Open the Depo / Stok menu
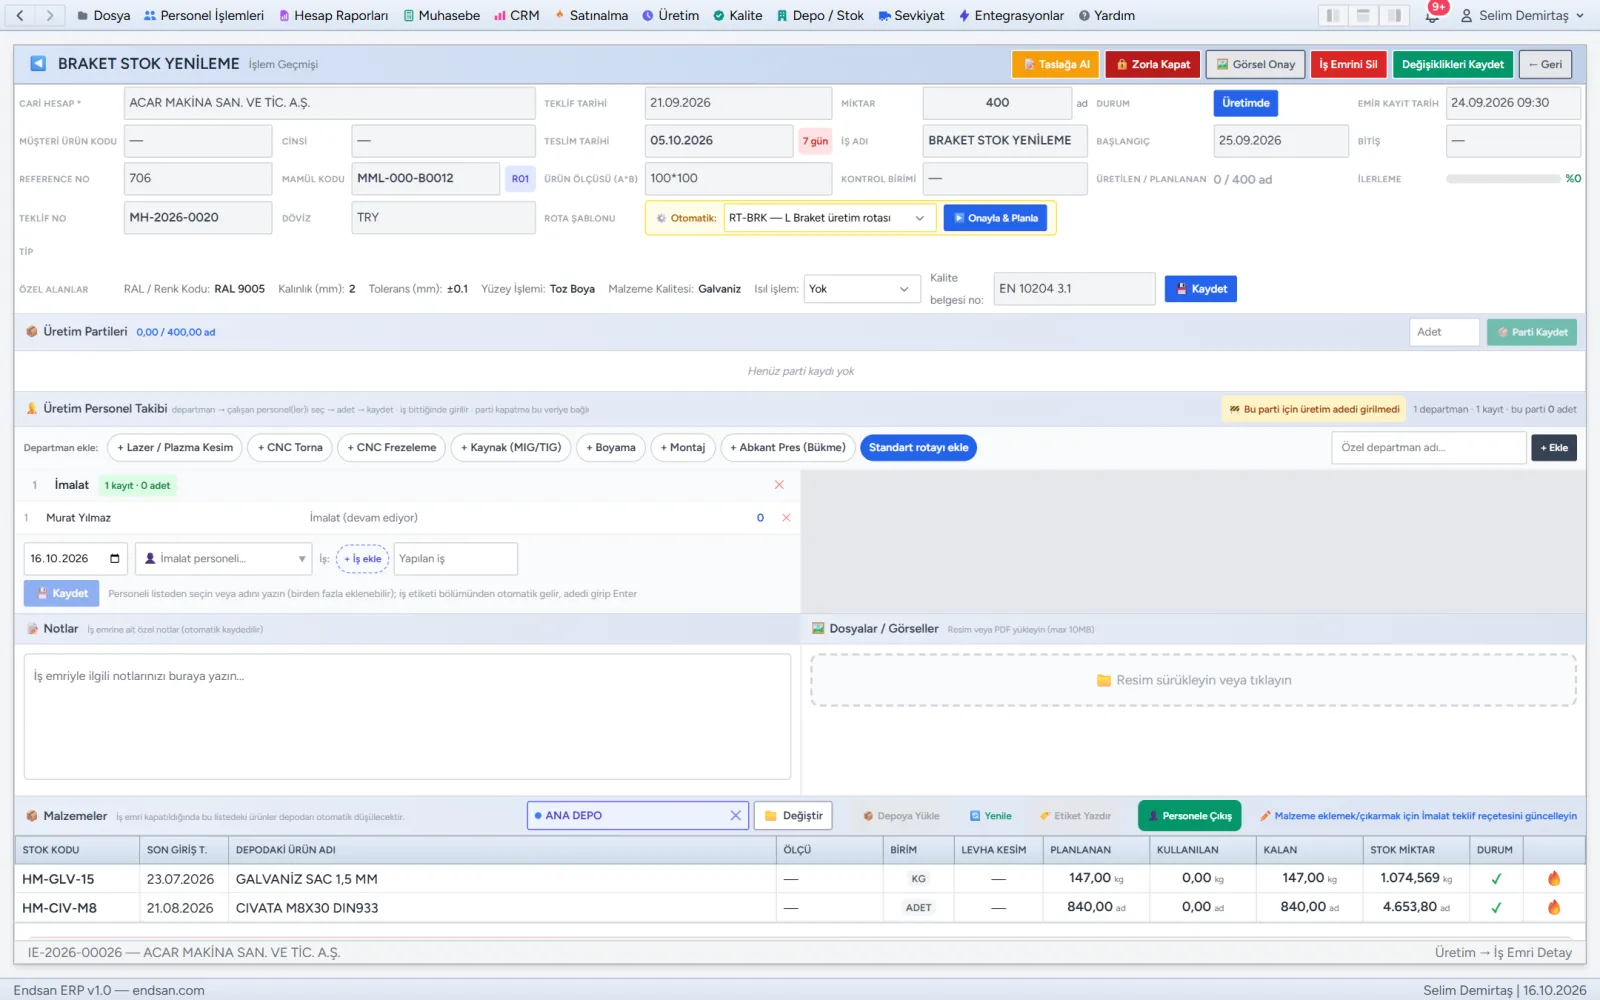Viewport: 1600px width, 1000px height. point(820,16)
